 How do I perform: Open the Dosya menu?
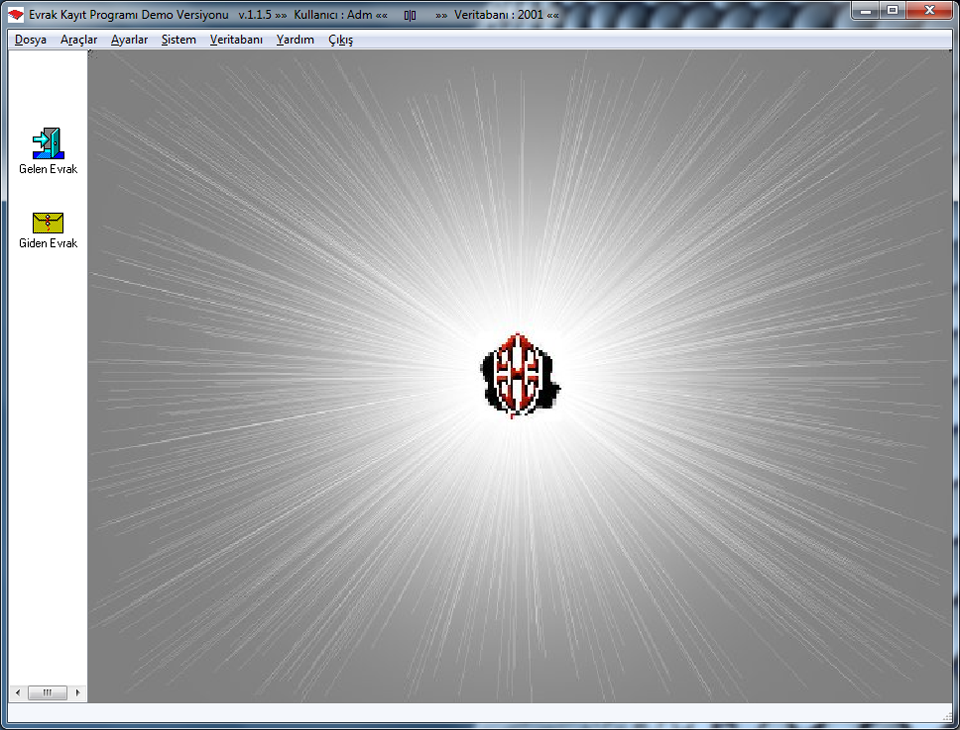pos(31,40)
